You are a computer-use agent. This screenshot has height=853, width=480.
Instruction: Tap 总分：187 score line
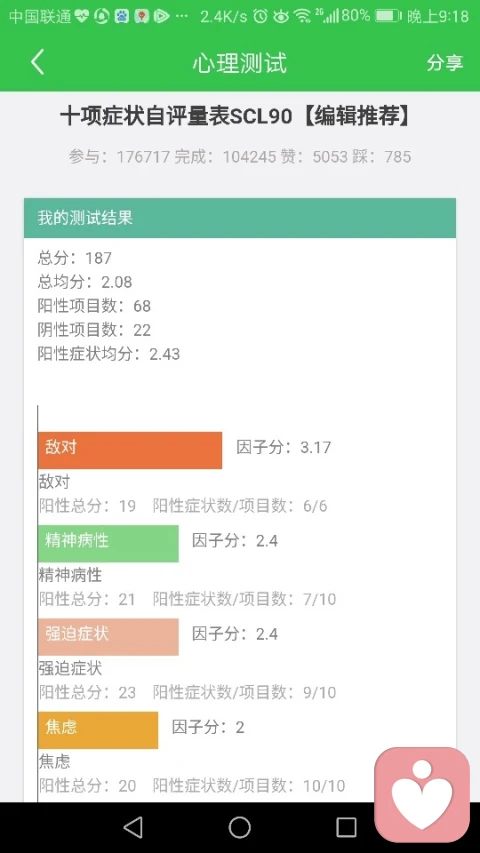75,257
